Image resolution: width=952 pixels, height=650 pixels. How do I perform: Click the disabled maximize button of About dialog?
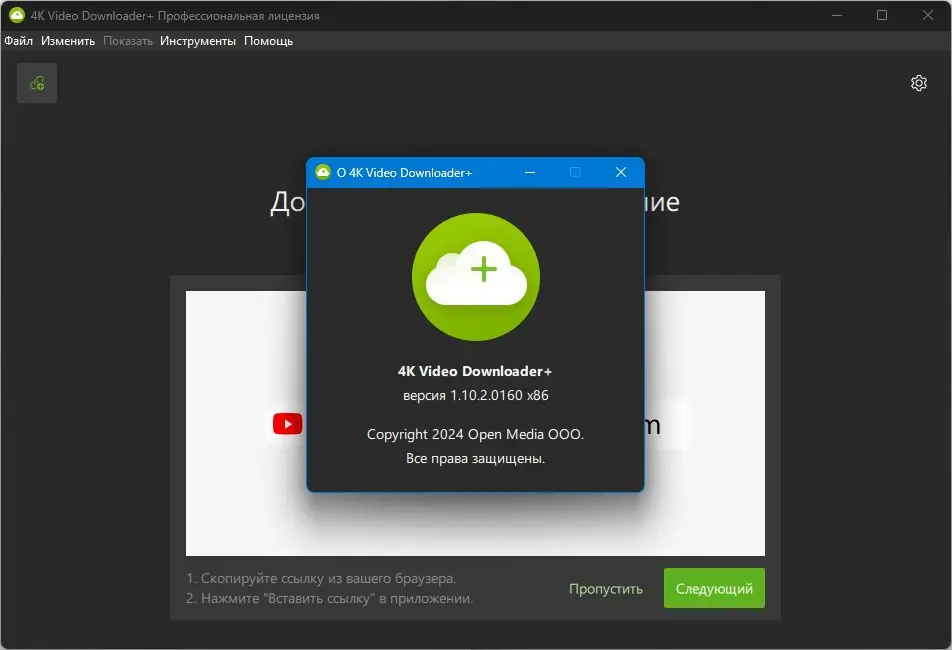tap(575, 172)
